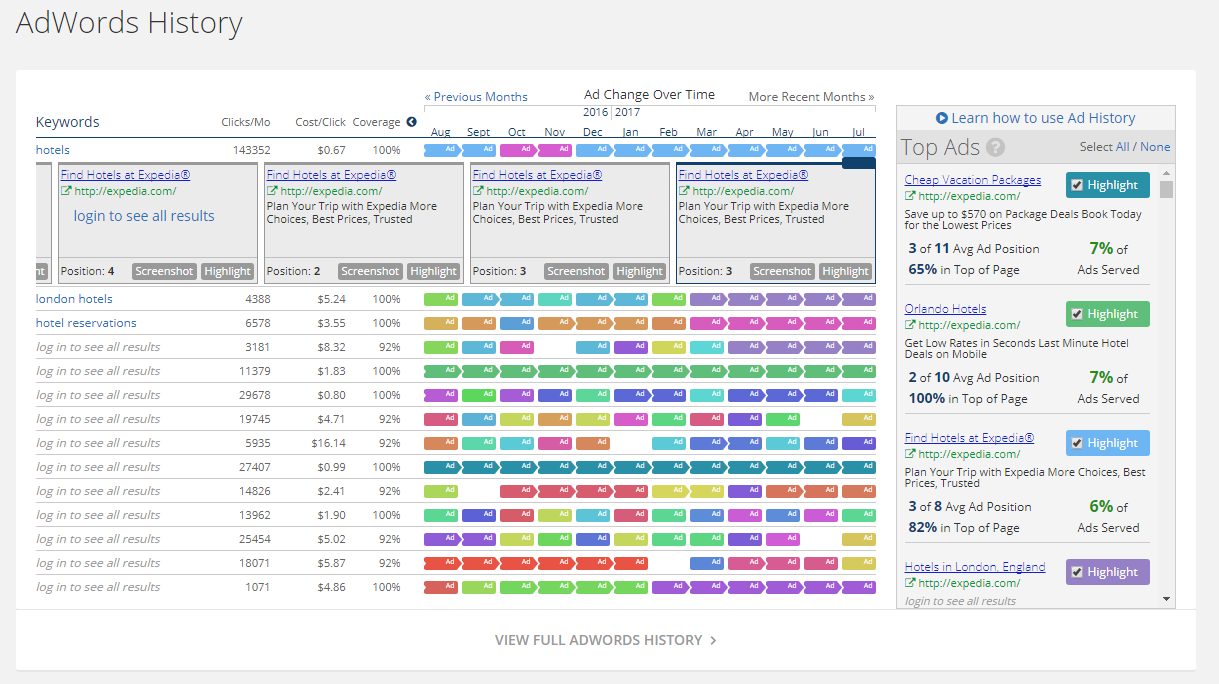Open the Previous Months timeline link
The height and width of the screenshot is (684, 1219).
click(476, 97)
